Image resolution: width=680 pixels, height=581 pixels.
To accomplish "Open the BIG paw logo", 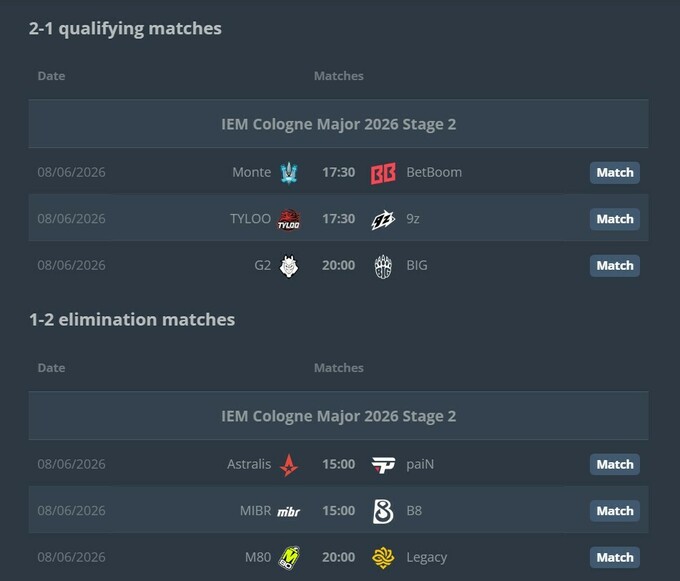I will [383, 266].
